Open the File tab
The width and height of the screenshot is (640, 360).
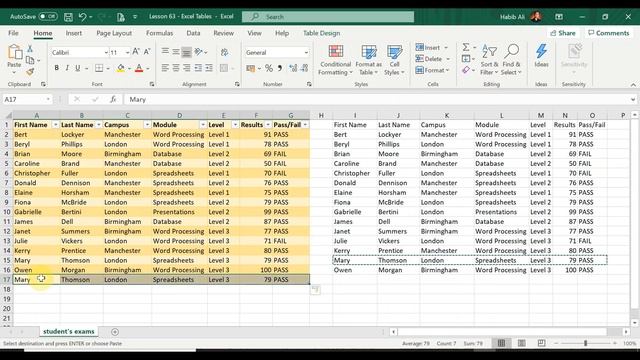pos(13,33)
